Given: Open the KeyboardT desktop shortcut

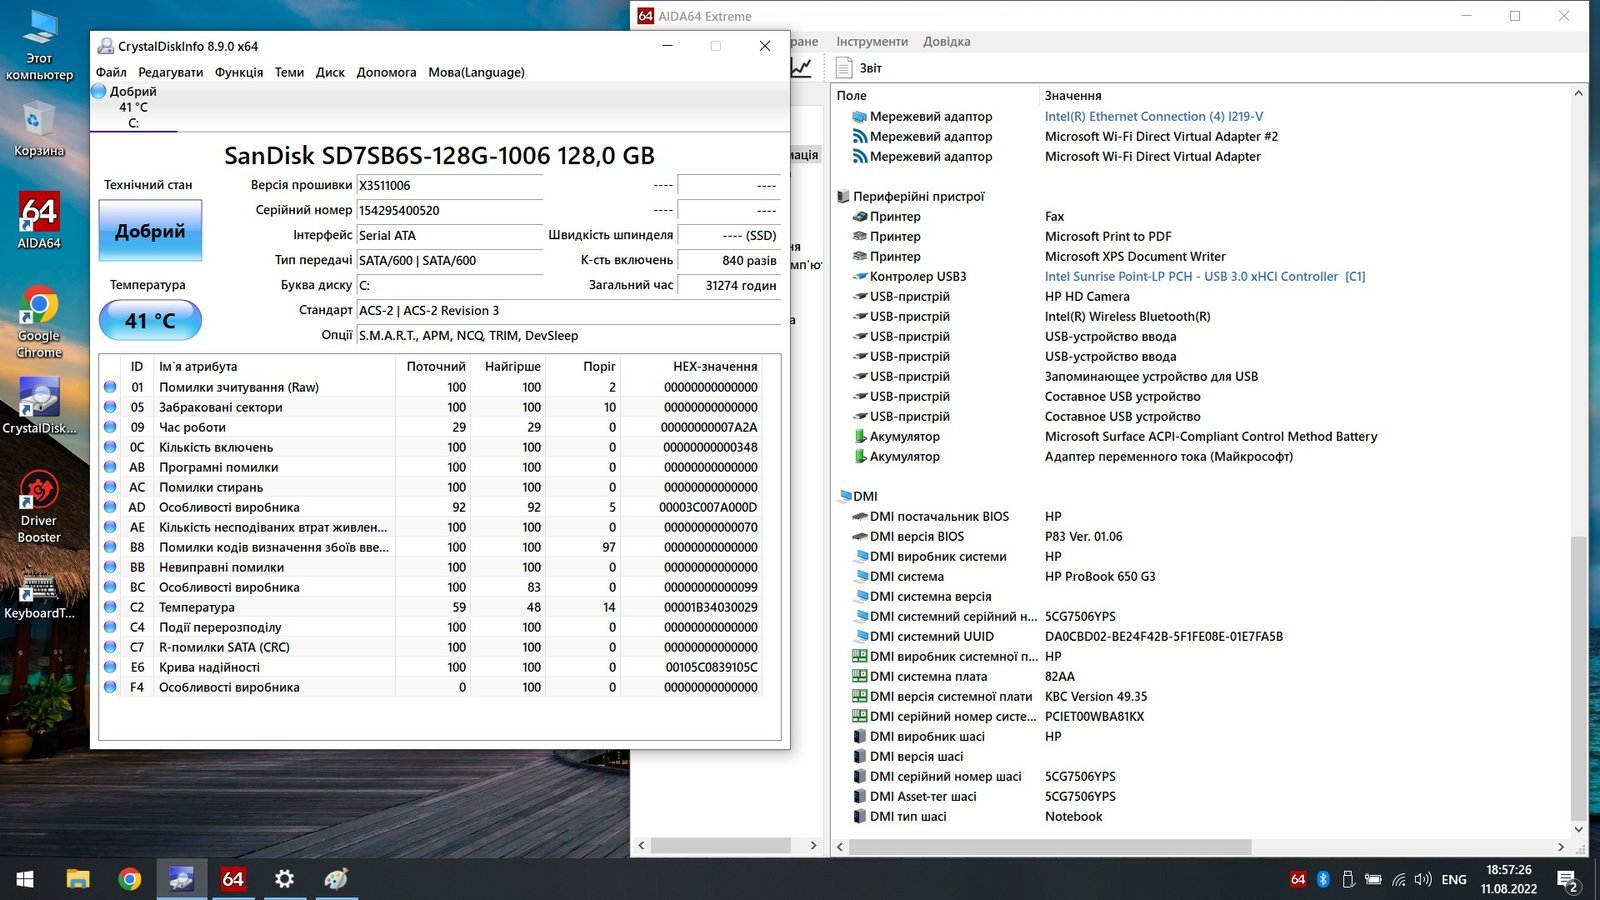Looking at the screenshot, I should [x=39, y=593].
